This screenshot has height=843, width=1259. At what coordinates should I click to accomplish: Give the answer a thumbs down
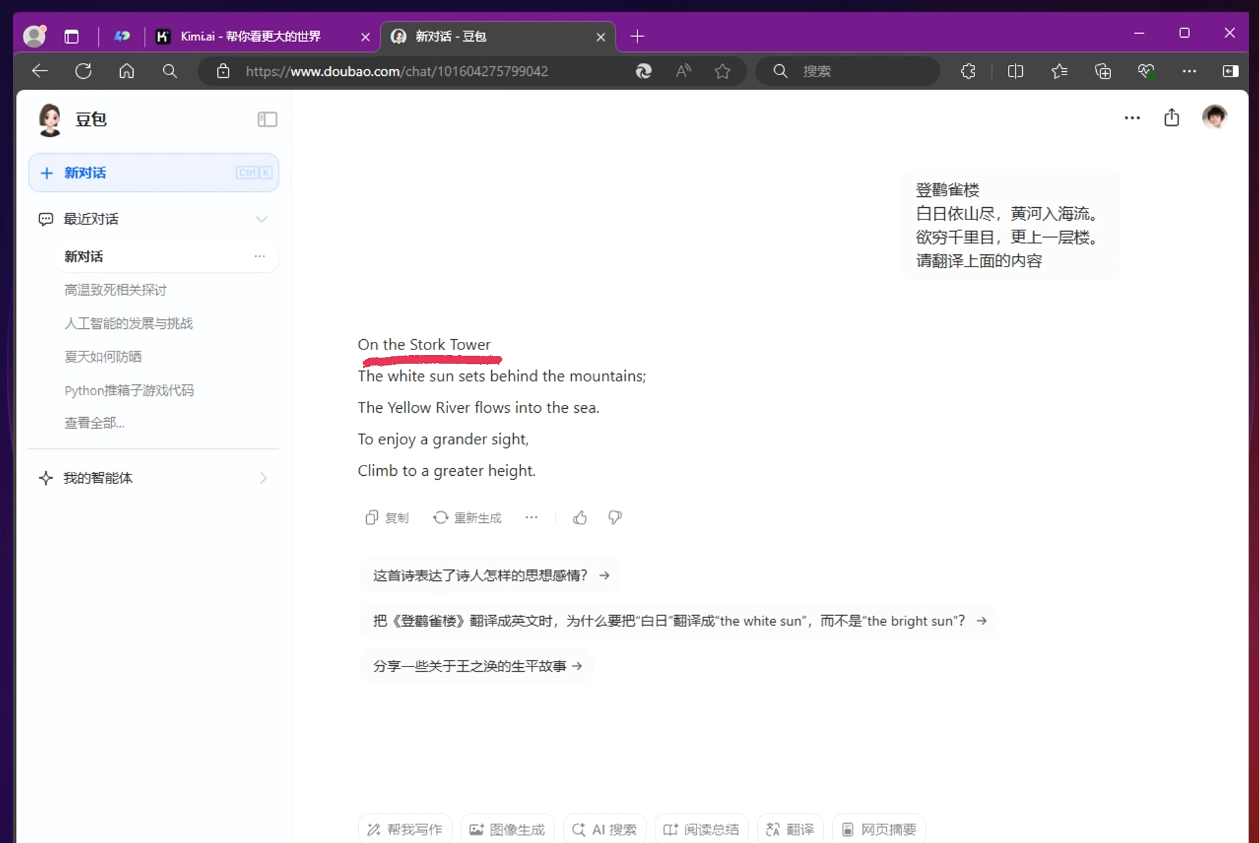(615, 517)
